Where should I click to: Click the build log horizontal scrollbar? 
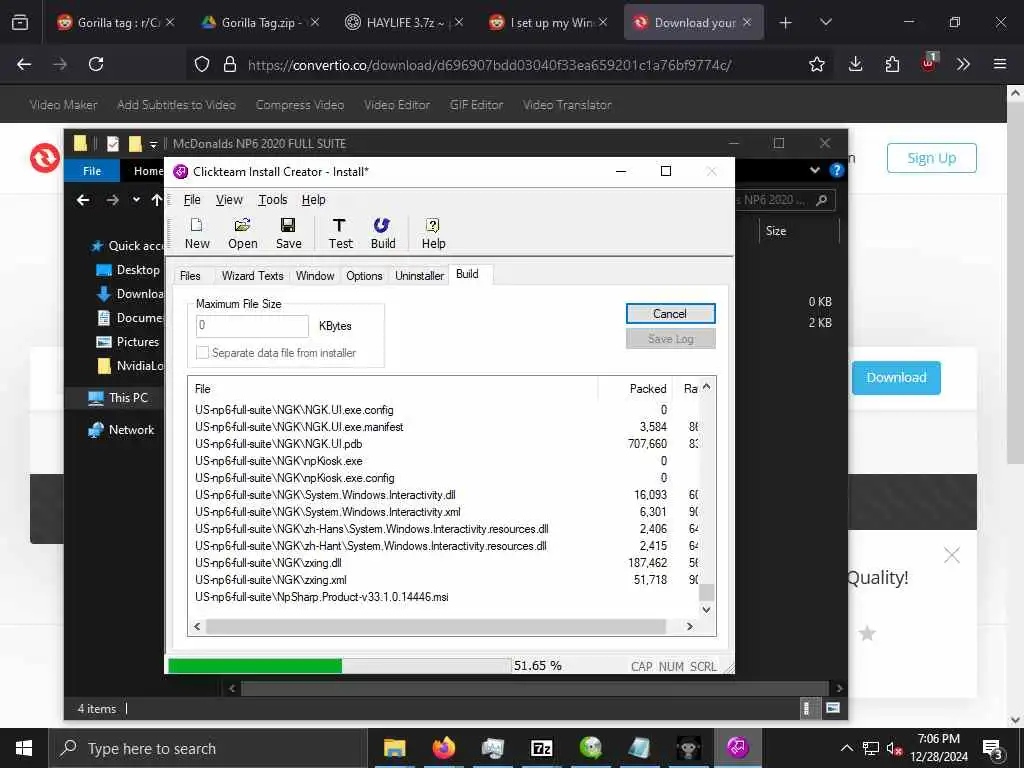pyautogui.click(x=436, y=626)
